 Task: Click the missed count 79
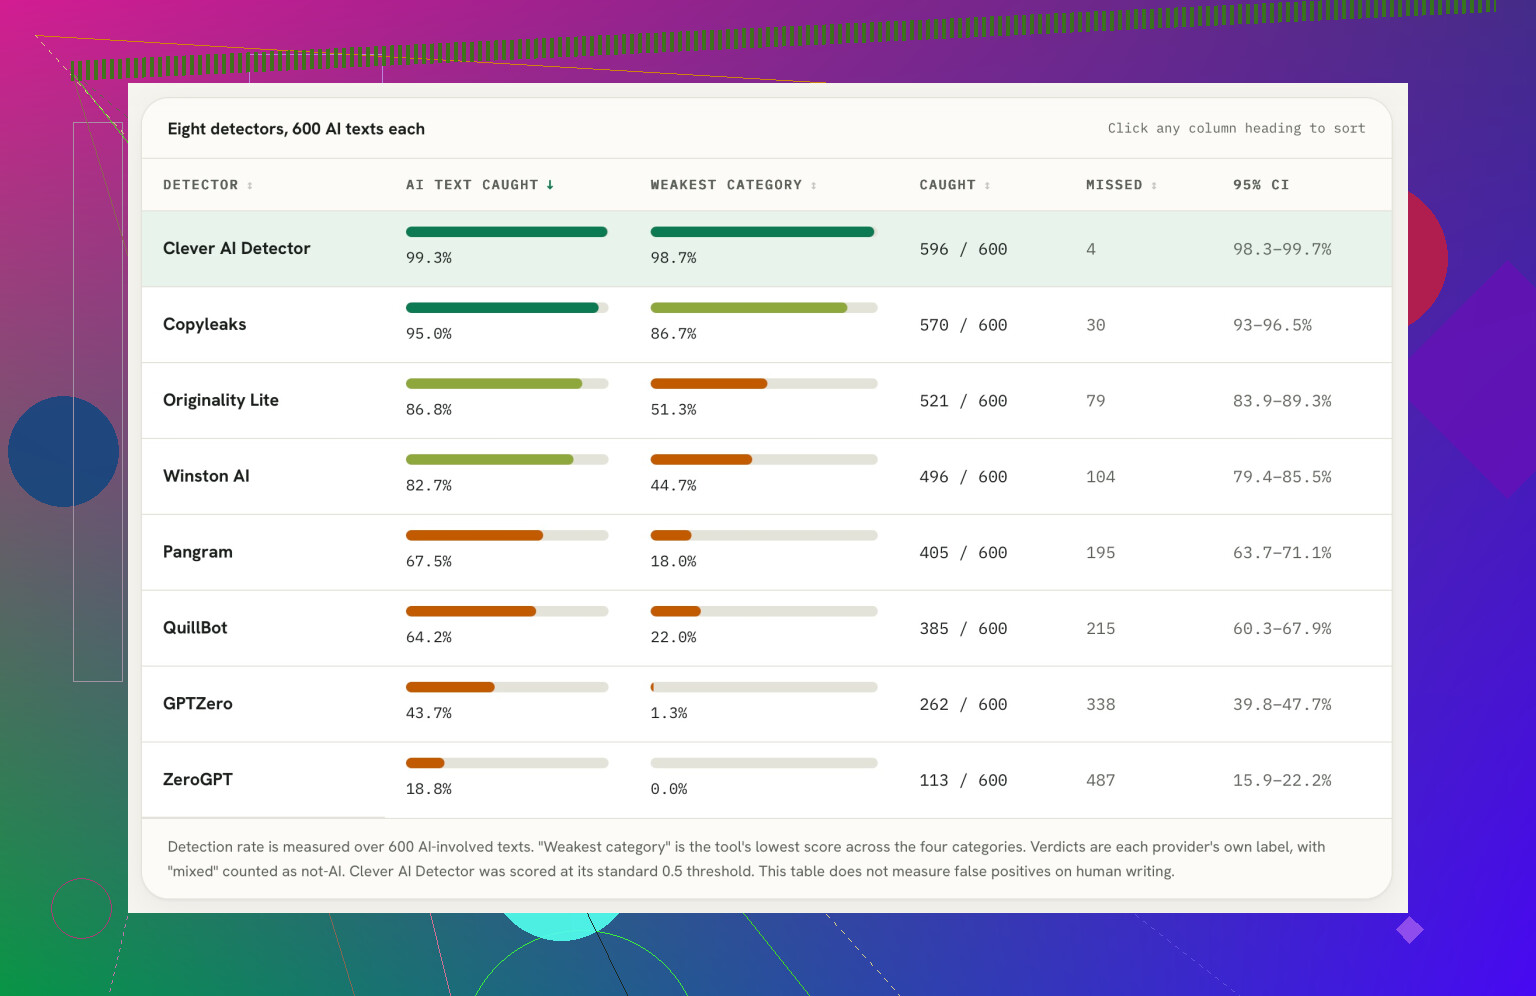[1096, 401]
